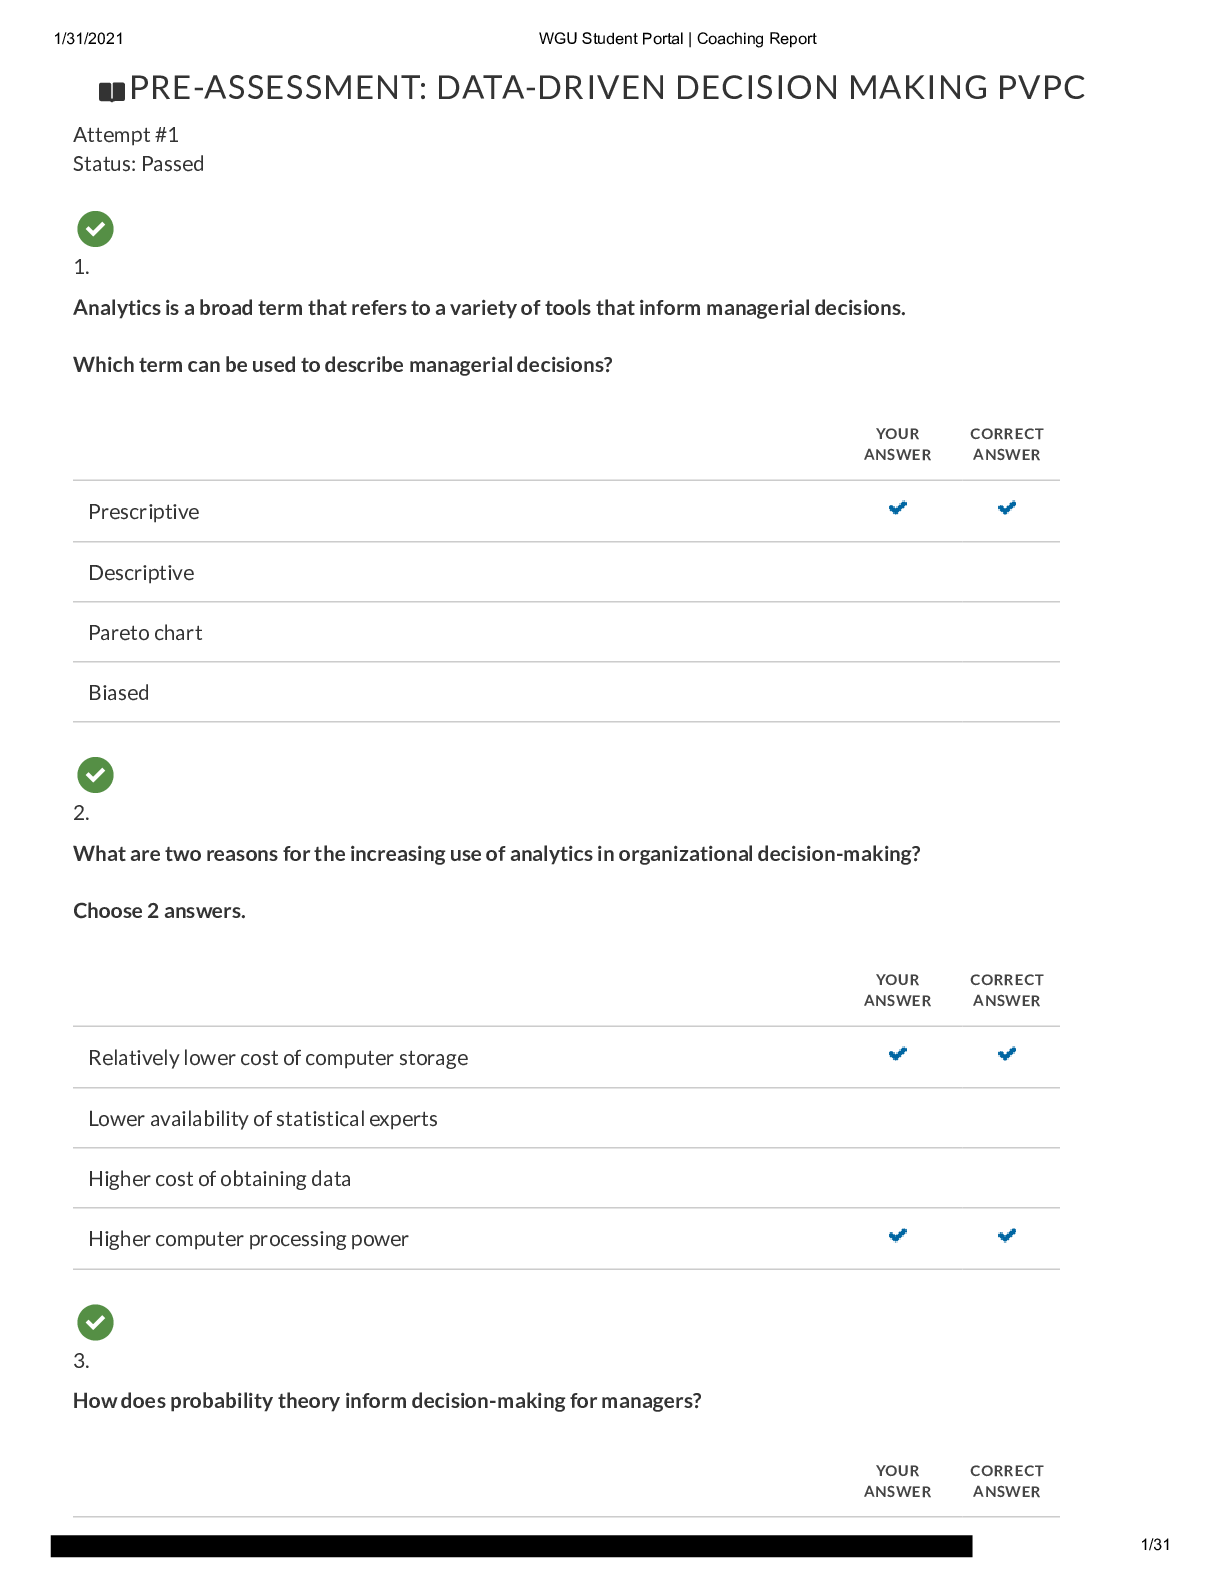Click Your Answer checkmark for computer storage row
This screenshot has width=1224, height=1584.
898,1054
